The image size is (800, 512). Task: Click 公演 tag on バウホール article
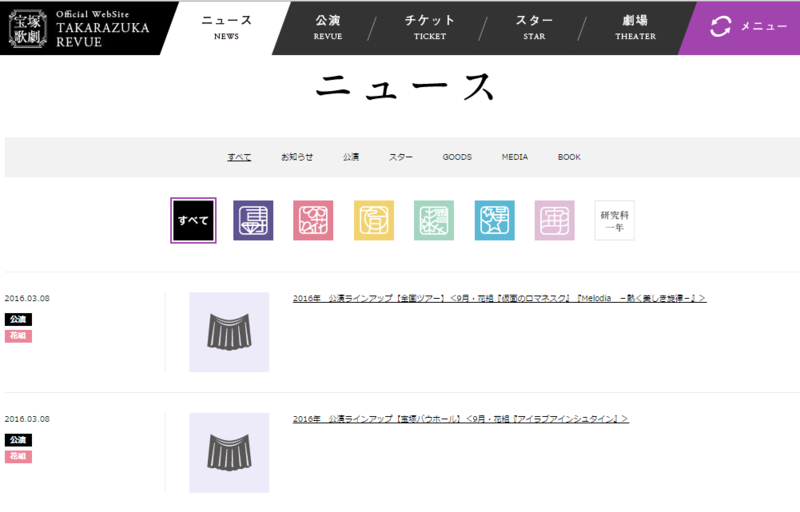pos(18,440)
